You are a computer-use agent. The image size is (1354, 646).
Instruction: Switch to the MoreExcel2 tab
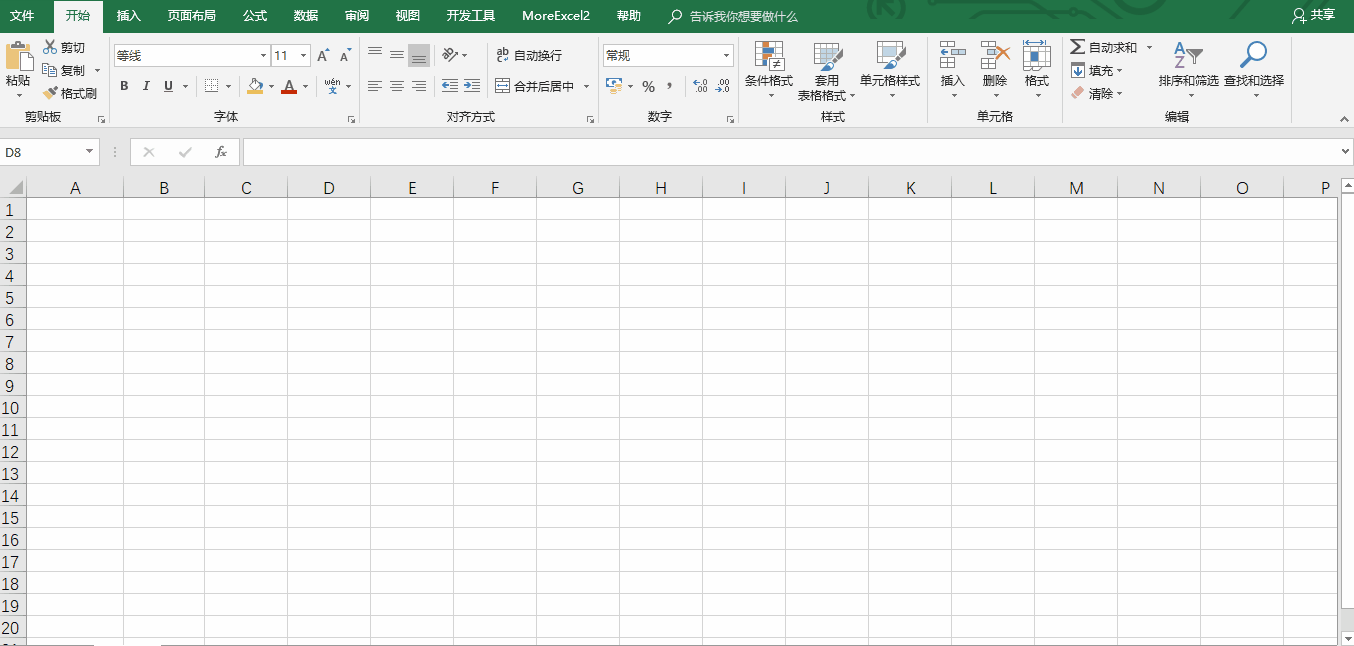click(556, 16)
